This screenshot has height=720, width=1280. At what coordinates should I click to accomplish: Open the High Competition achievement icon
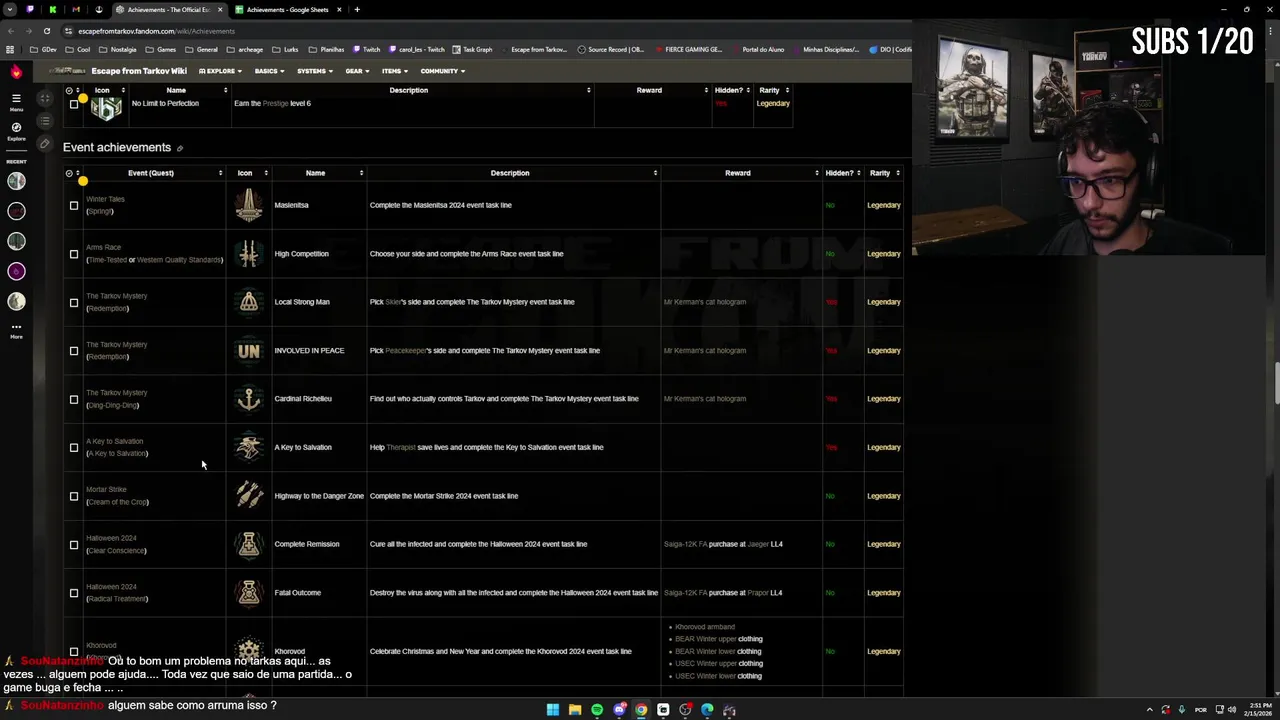click(249, 254)
